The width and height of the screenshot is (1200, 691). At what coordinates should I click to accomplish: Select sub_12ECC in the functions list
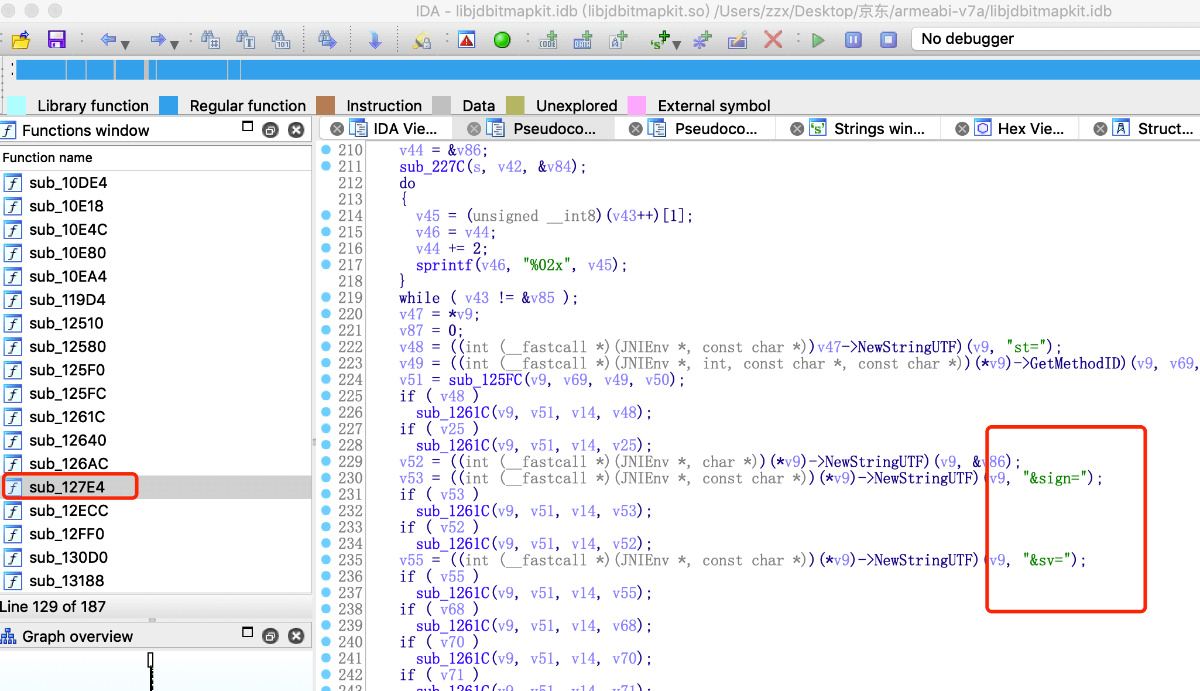click(x=66, y=511)
